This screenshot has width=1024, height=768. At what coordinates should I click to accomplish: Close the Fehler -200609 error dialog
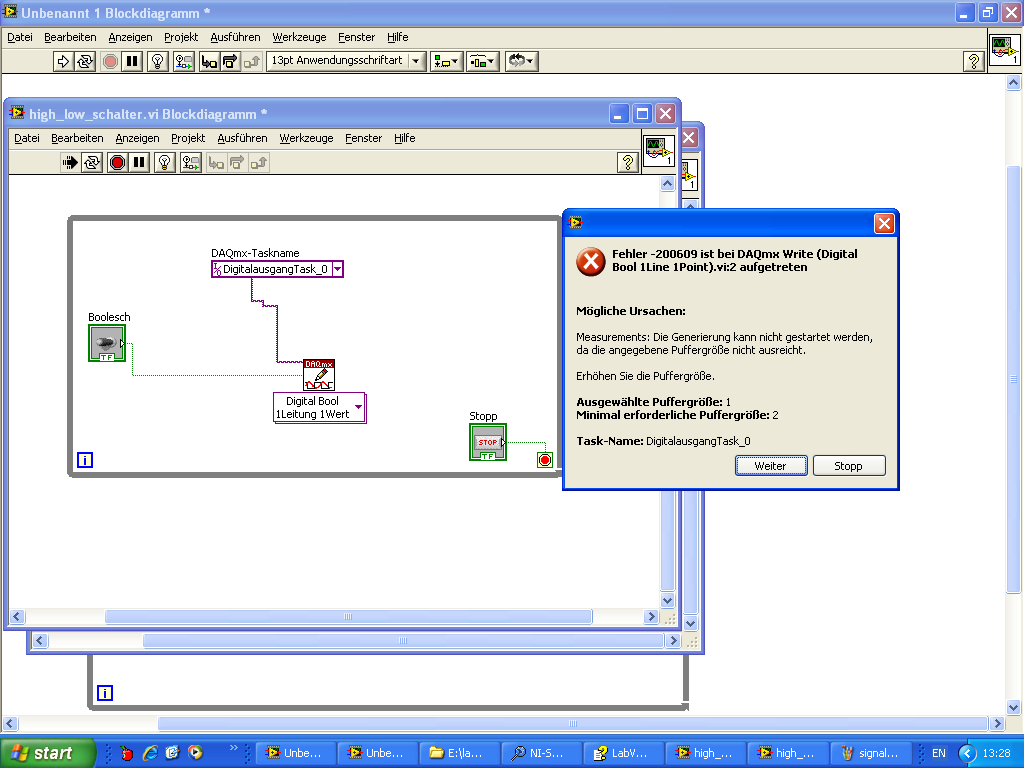tap(884, 224)
